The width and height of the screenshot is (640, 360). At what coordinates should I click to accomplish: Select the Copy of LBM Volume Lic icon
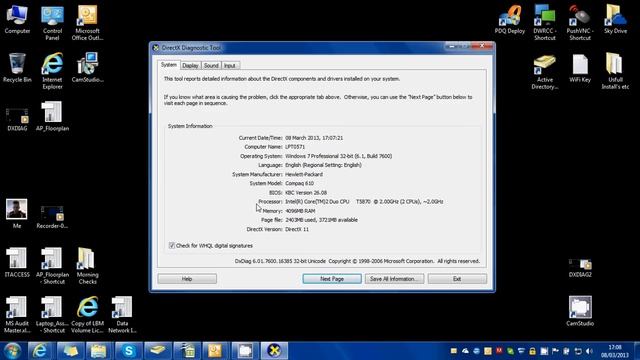87,315
